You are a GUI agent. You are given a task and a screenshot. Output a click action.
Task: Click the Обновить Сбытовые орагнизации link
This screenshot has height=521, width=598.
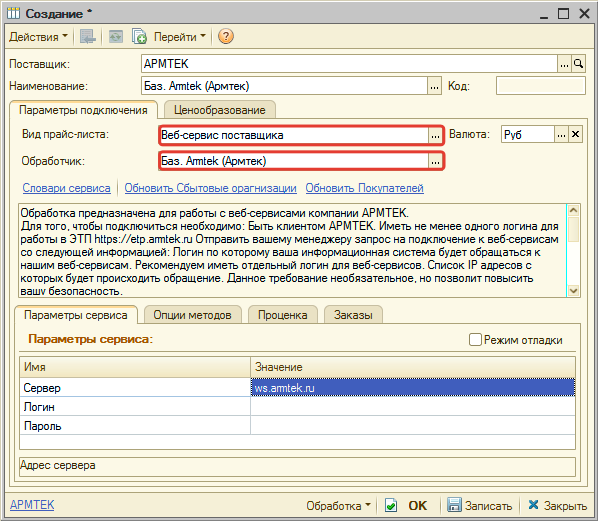(x=211, y=188)
